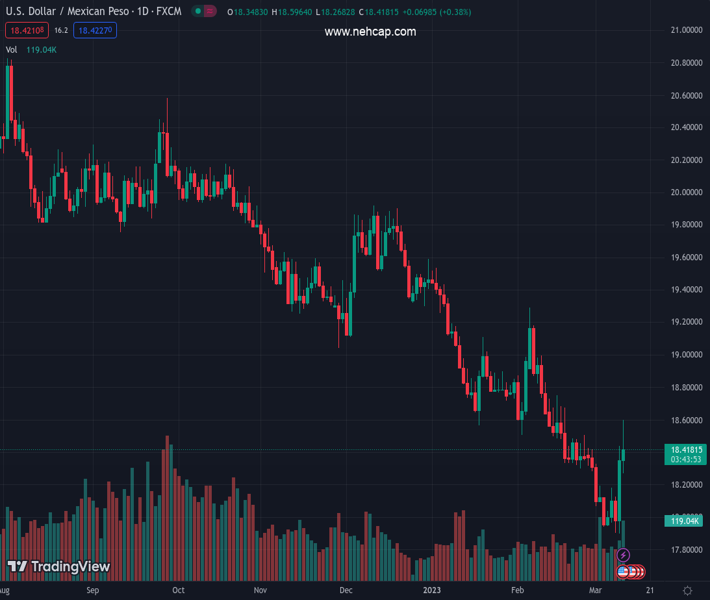Toggle the market status indicator pill
The image size is (710, 600).
[205, 12]
